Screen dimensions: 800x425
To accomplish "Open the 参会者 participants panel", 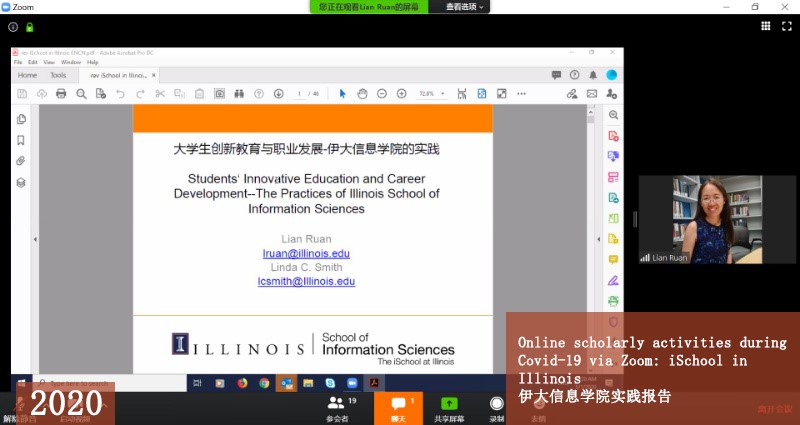I will pyautogui.click(x=339, y=409).
